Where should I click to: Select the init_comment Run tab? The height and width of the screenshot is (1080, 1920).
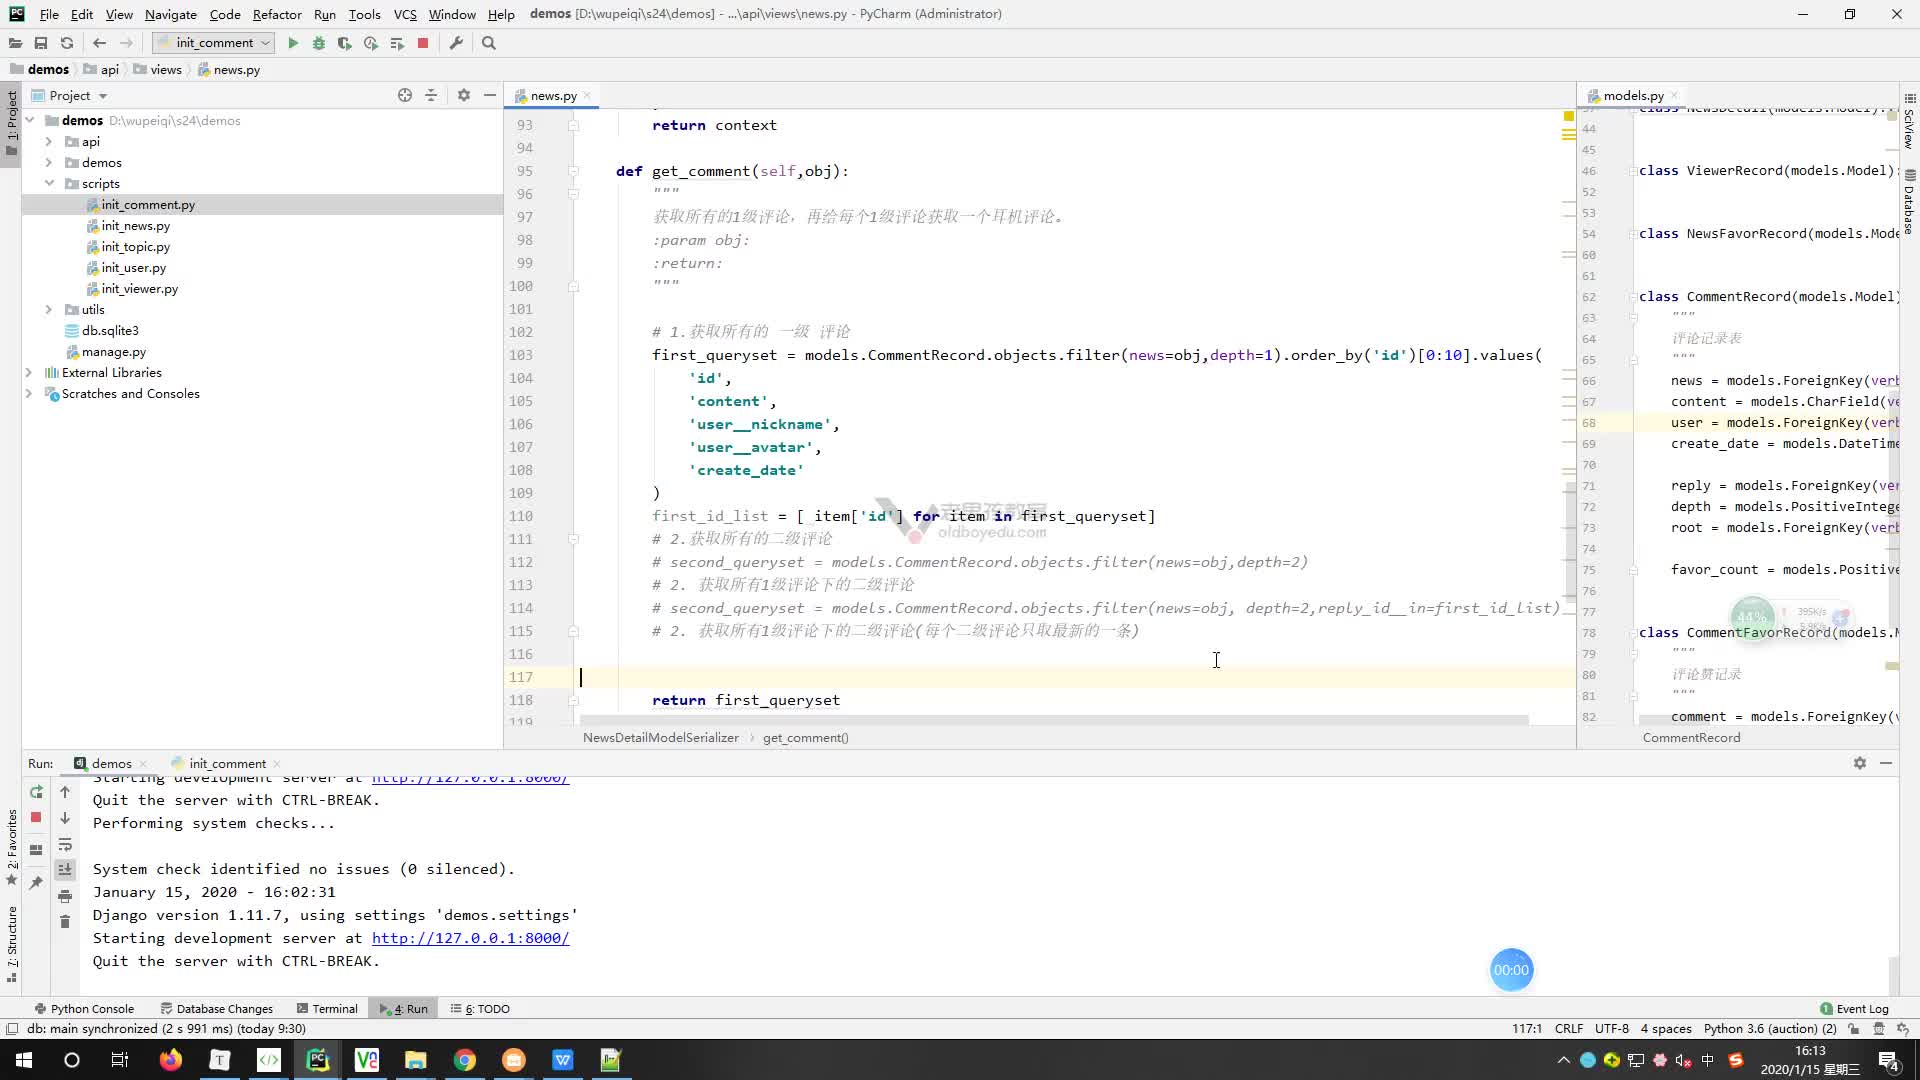[227, 763]
